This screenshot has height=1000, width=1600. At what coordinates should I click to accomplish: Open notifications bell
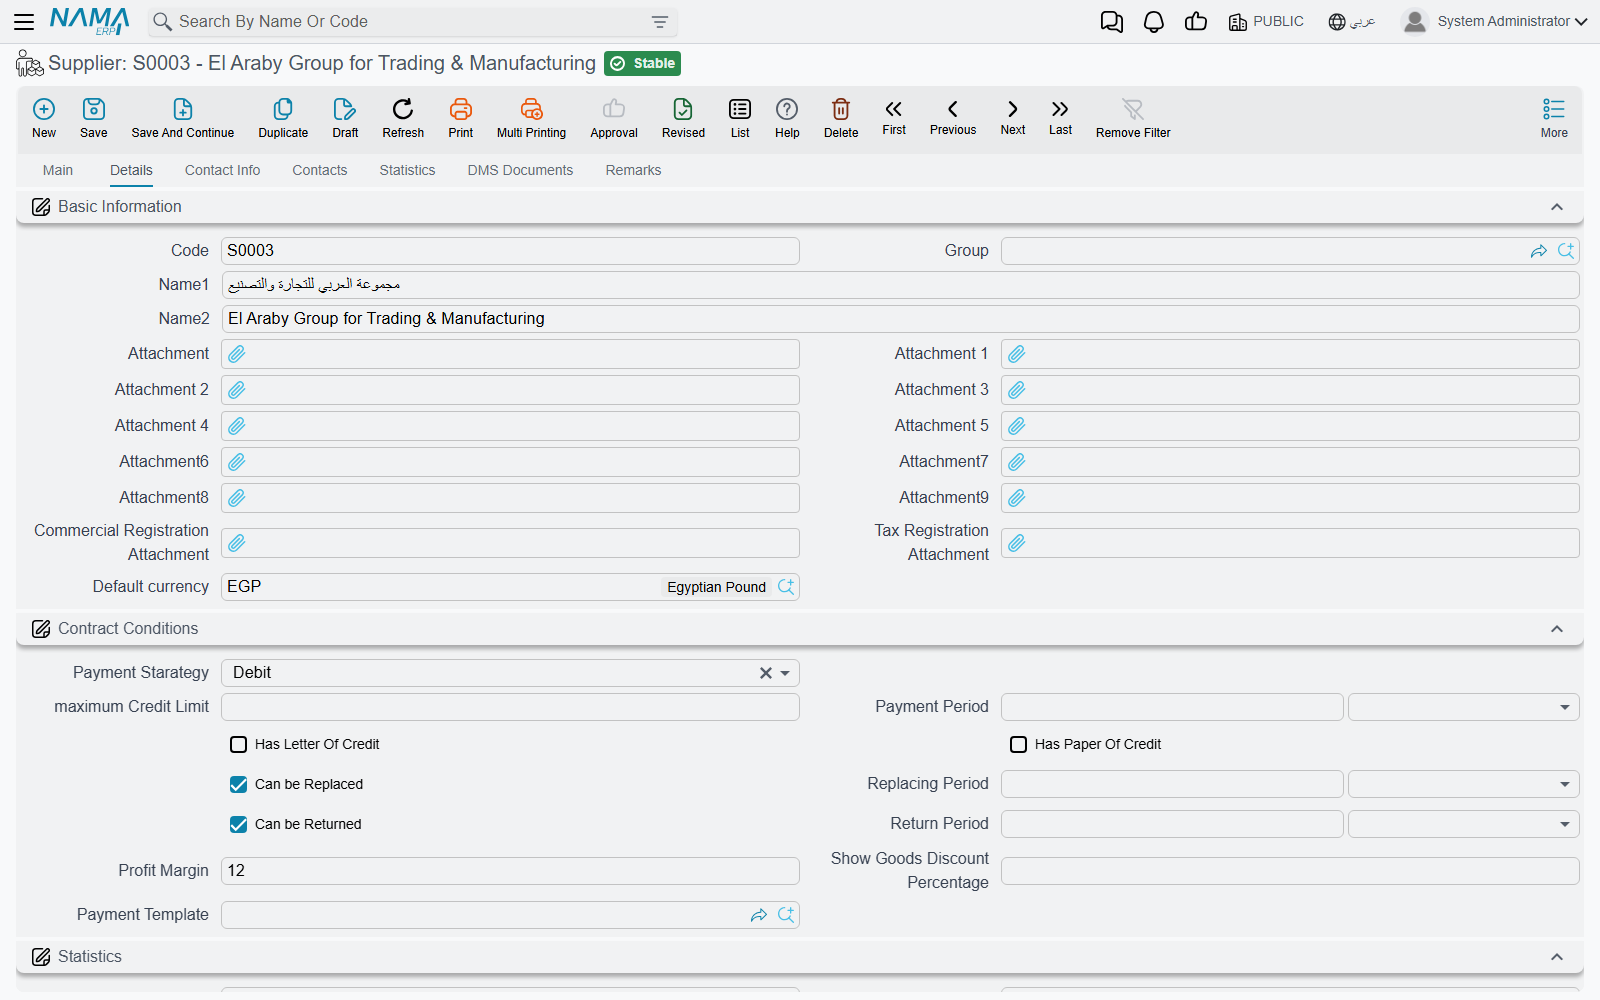[x=1154, y=22]
